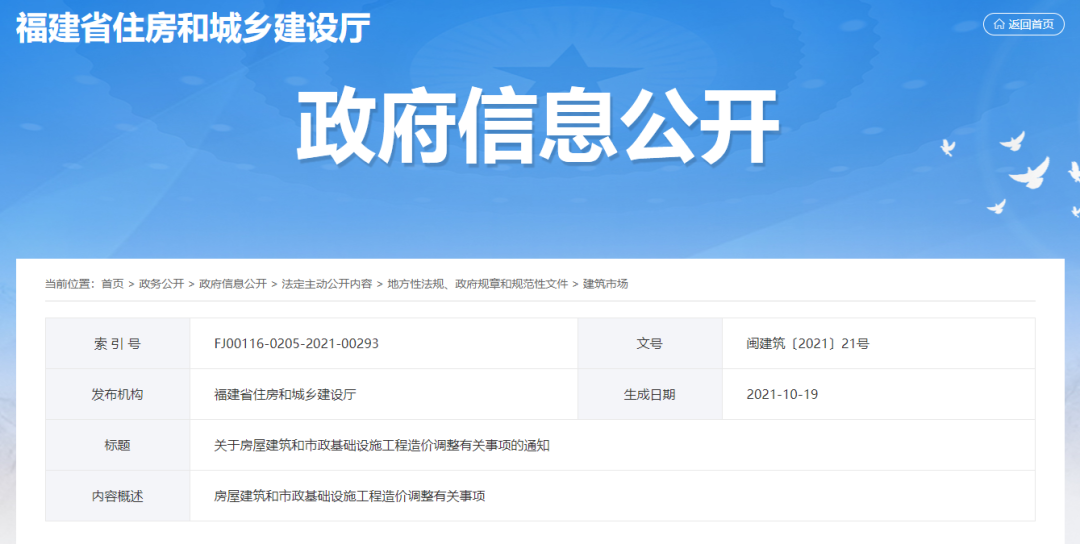
Task: Open 政务公开 breadcrumb link
Action: [162, 284]
